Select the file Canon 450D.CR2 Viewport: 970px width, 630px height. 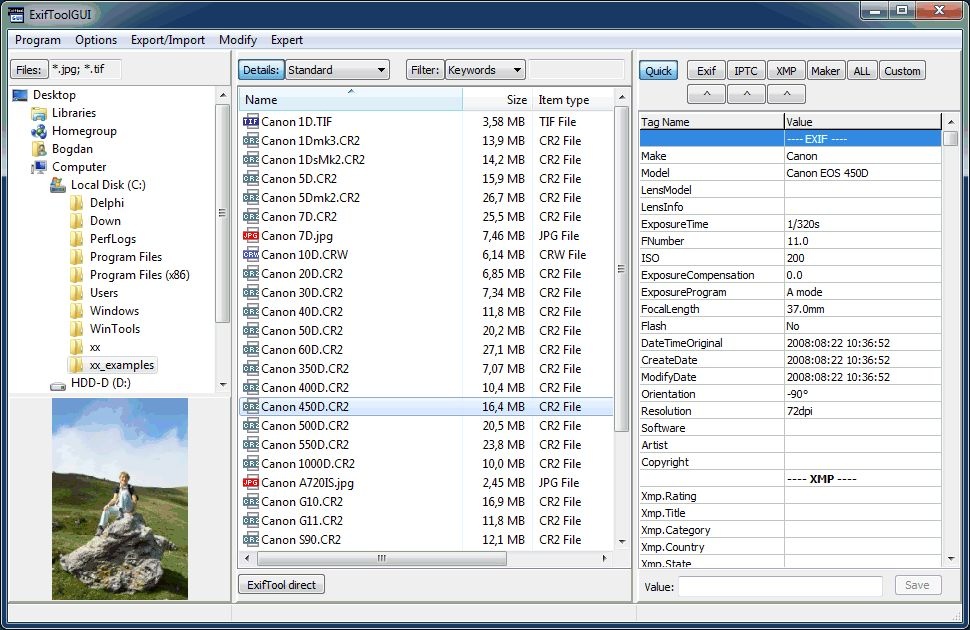coord(426,407)
